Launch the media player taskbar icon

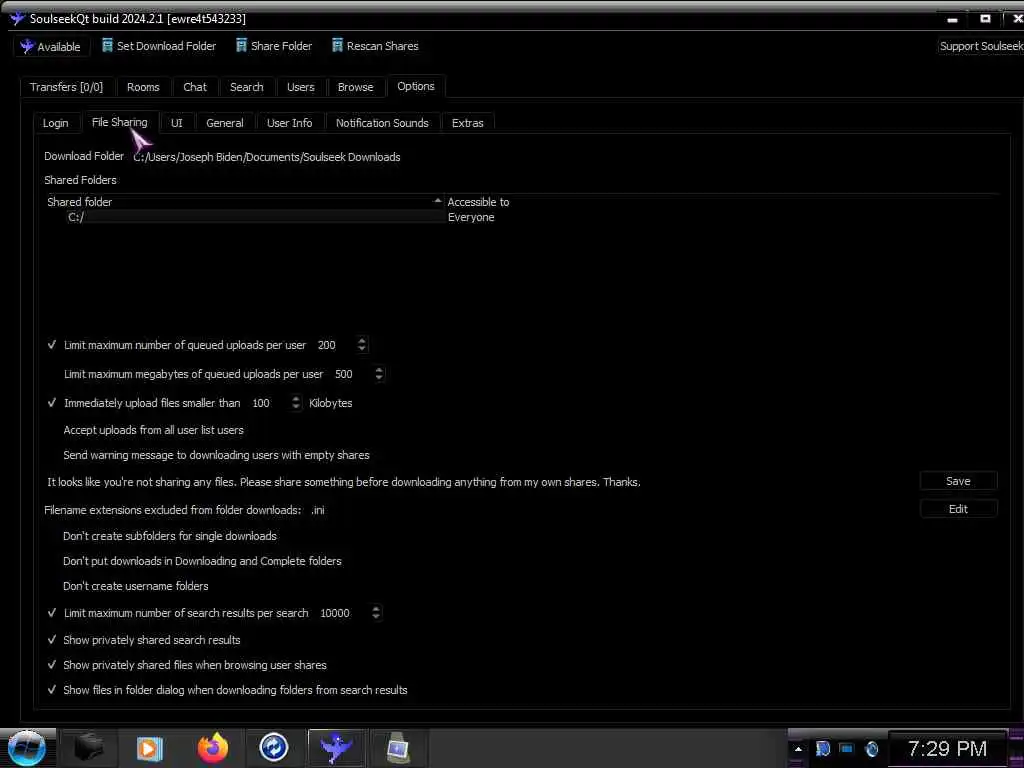[x=149, y=748]
